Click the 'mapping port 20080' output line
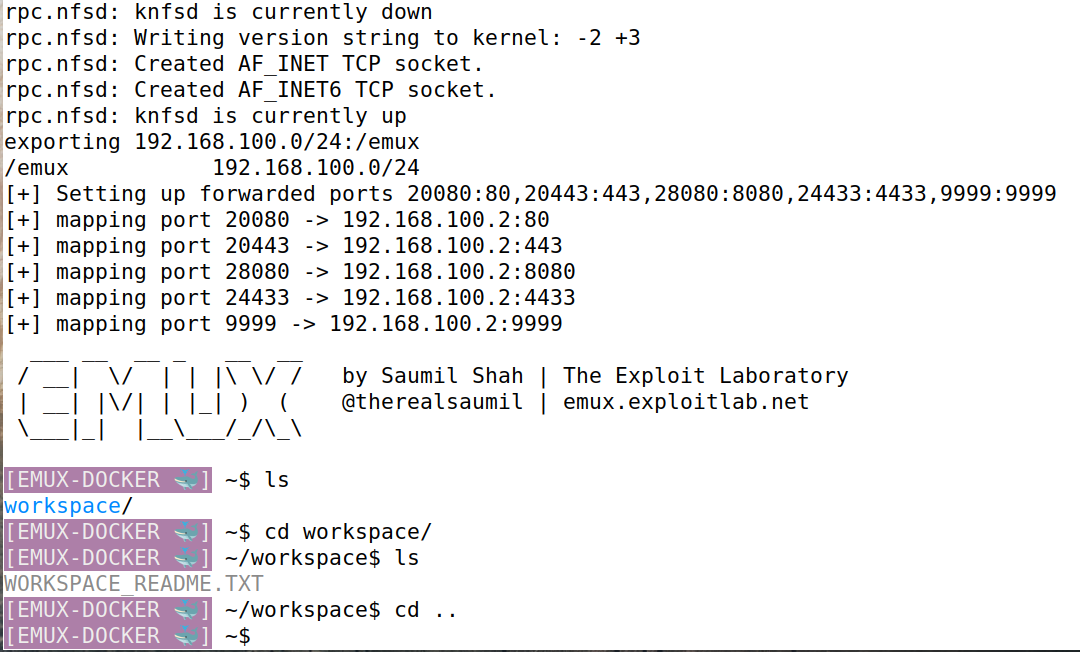The width and height of the screenshot is (1080, 652). coord(278,220)
